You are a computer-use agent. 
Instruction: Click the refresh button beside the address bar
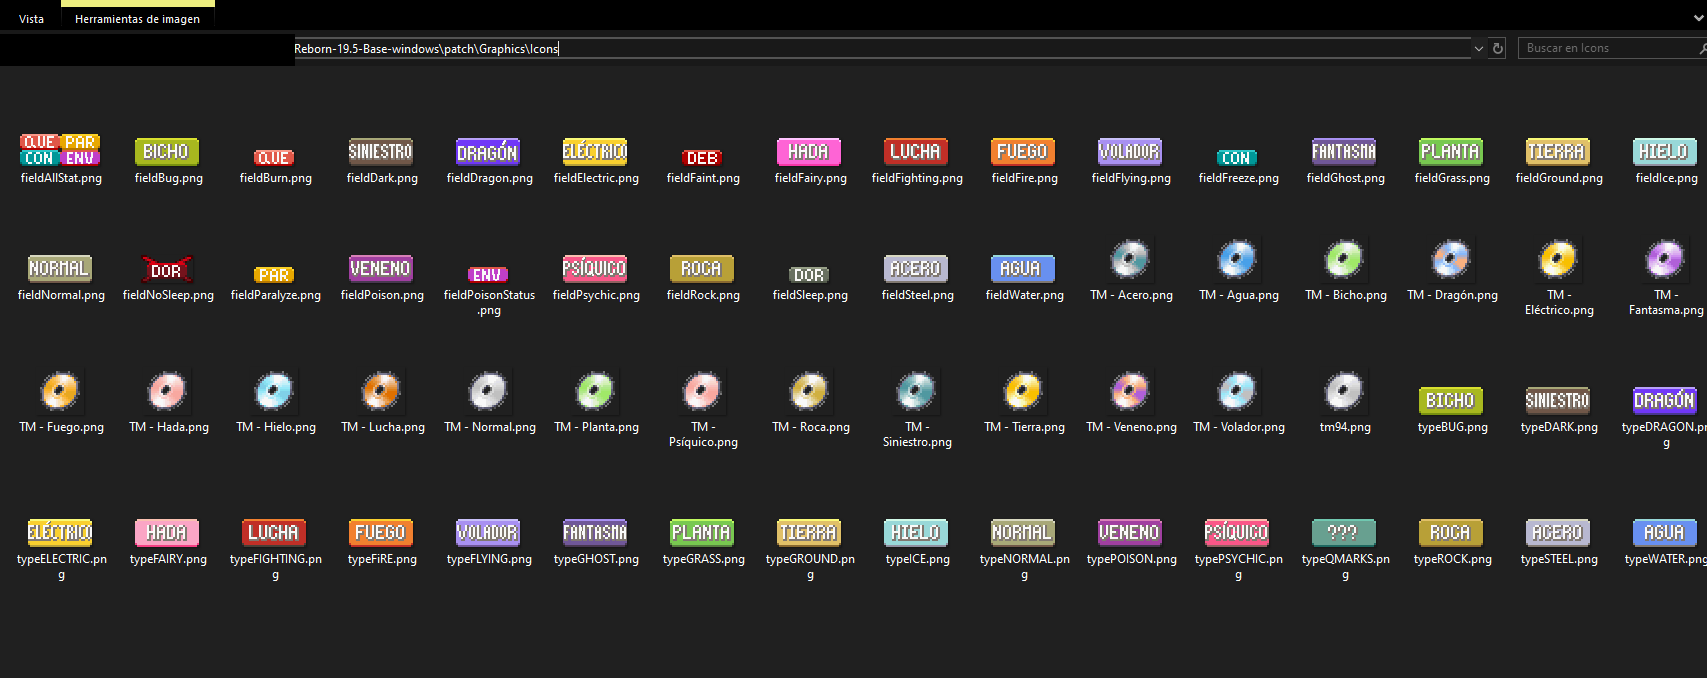pyautogui.click(x=1498, y=48)
